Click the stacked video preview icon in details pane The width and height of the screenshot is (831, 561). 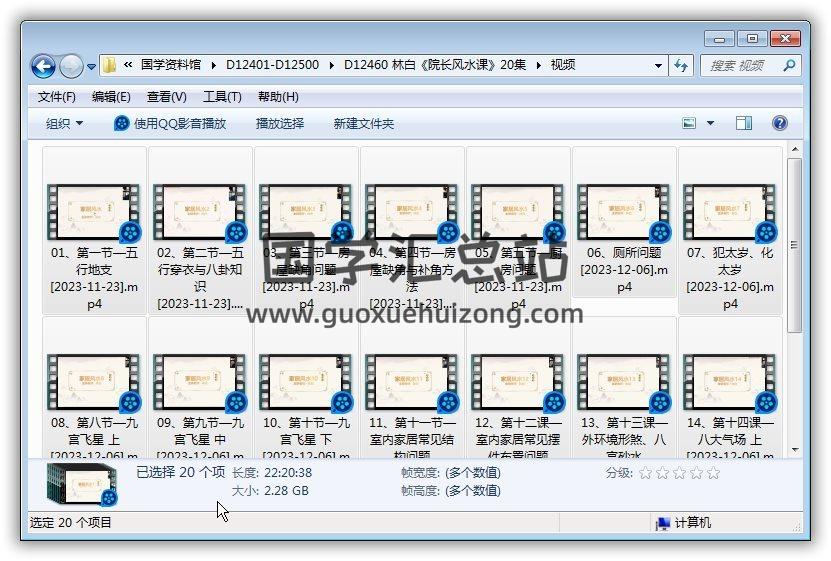click(82, 484)
